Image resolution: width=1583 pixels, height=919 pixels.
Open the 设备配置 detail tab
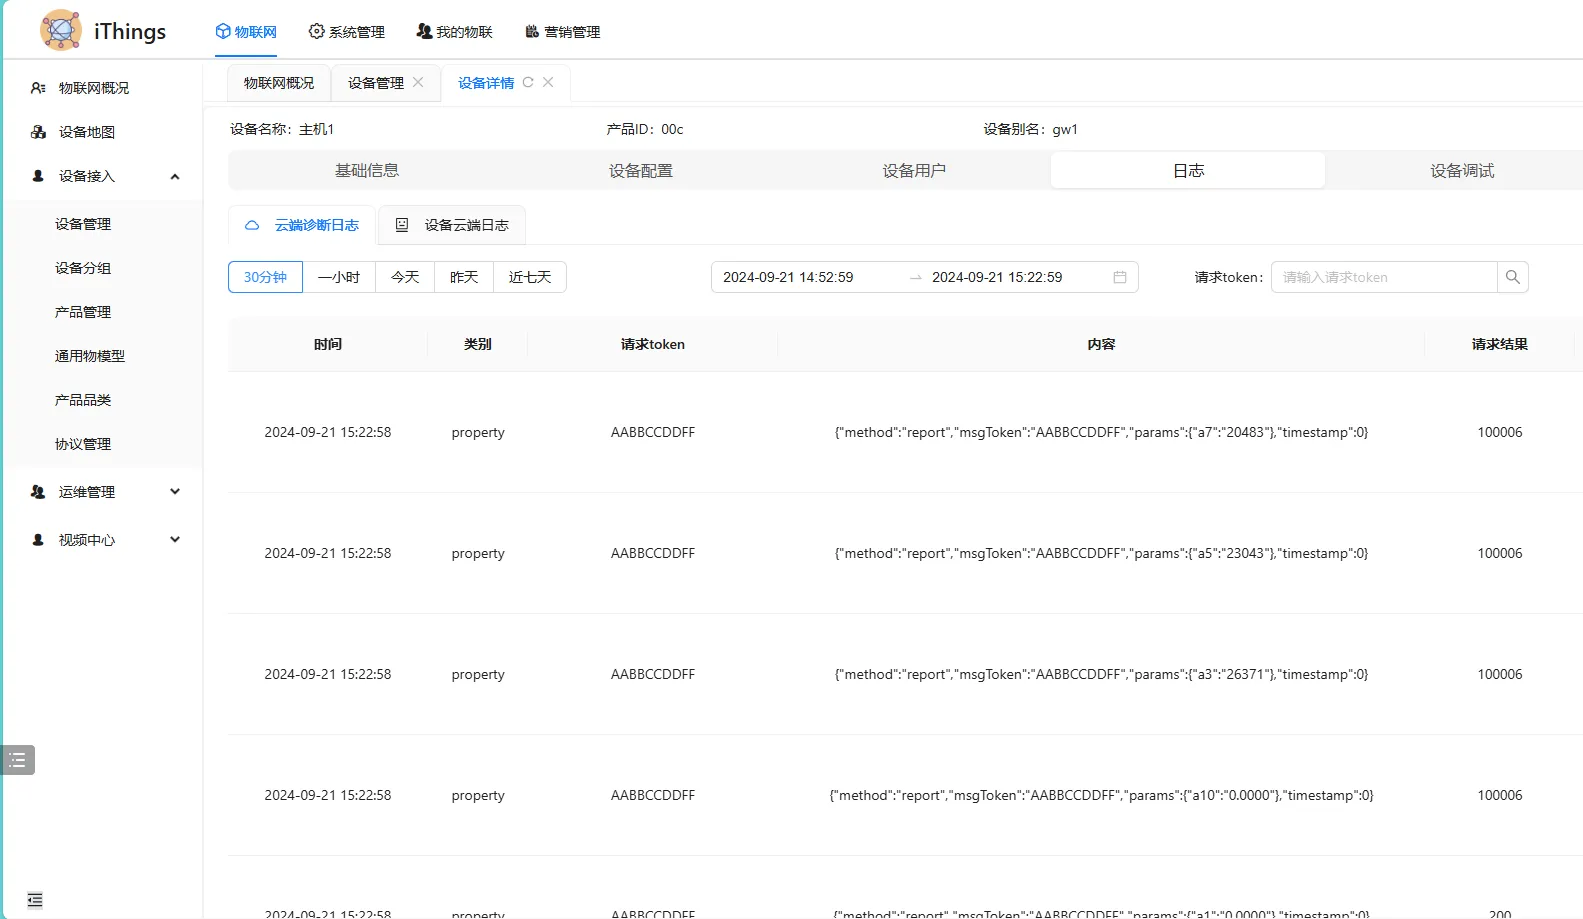point(641,171)
